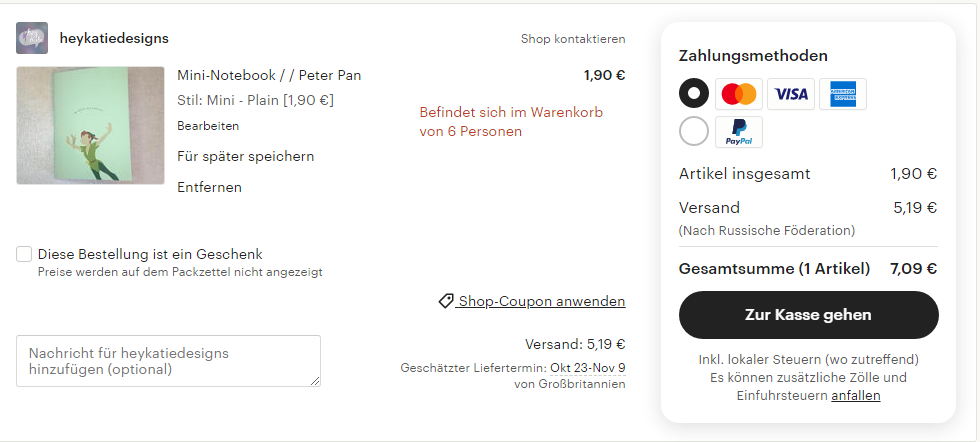This screenshot has height=442, width=980.
Task: Remove item via 'Entfernen' link
Action: tap(209, 187)
